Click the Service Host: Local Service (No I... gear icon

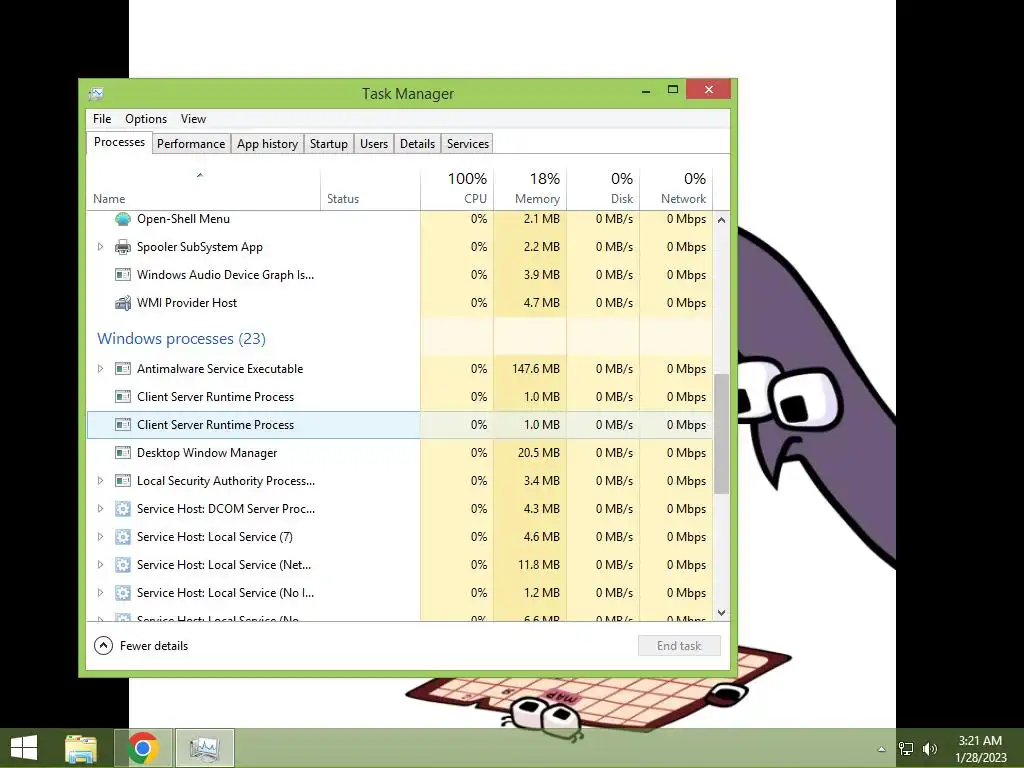(x=123, y=593)
